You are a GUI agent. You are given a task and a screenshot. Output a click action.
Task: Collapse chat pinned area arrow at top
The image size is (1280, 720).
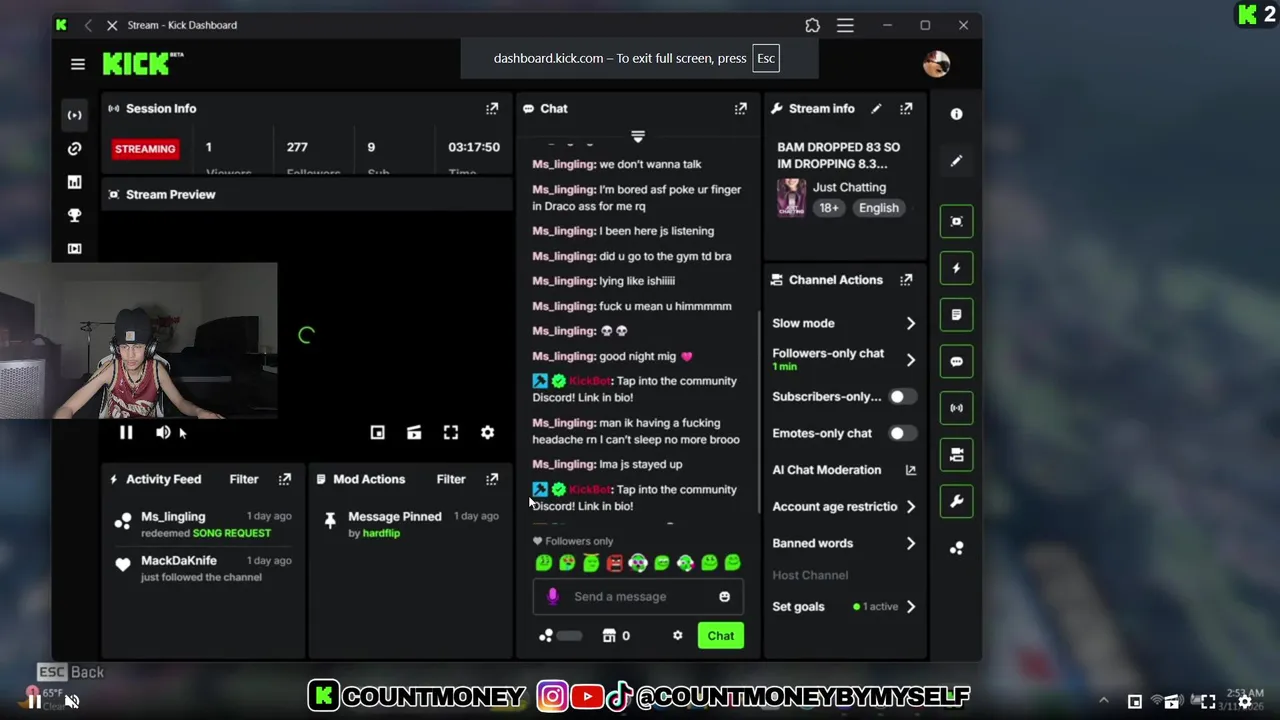(x=637, y=135)
